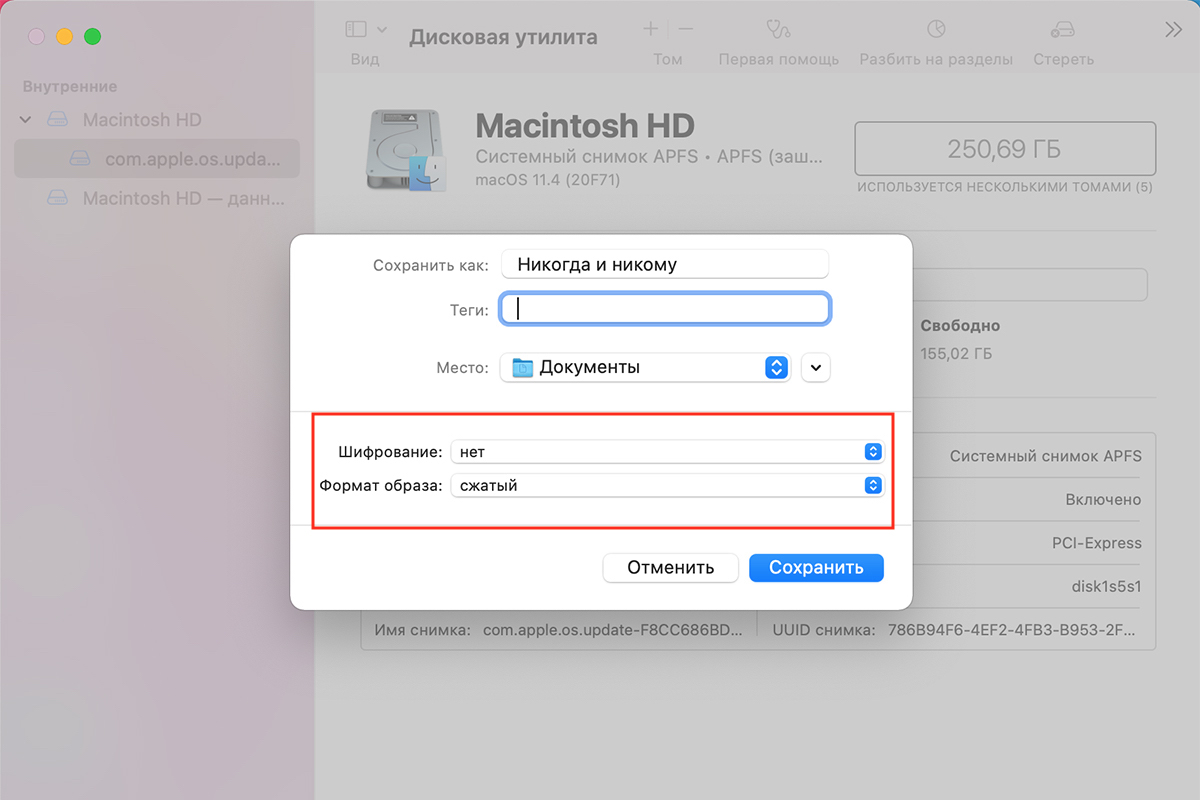Click the Partition pie chart icon
Viewport: 1200px width, 800px height.
936,30
